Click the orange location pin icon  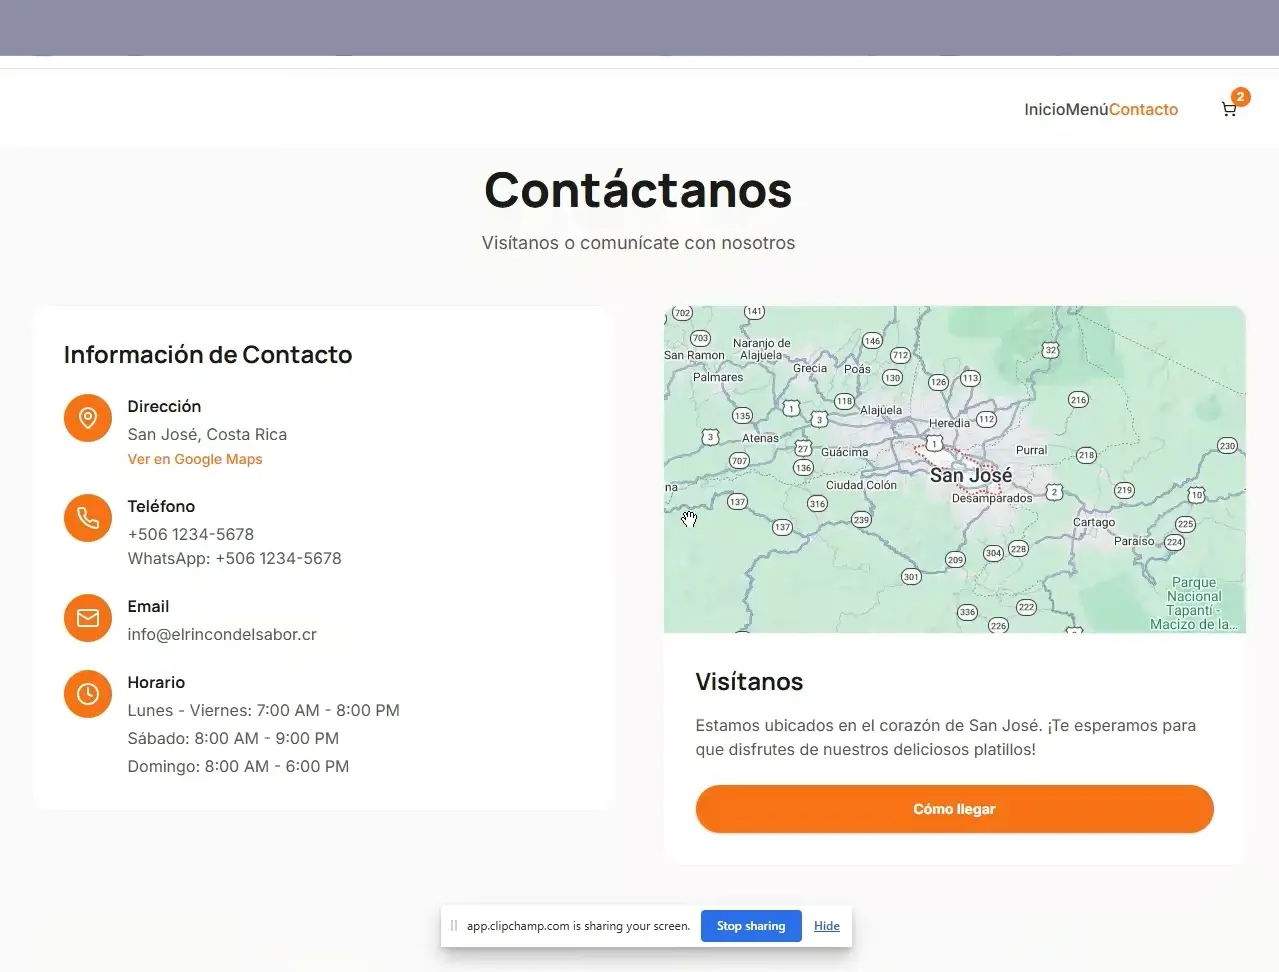point(88,418)
